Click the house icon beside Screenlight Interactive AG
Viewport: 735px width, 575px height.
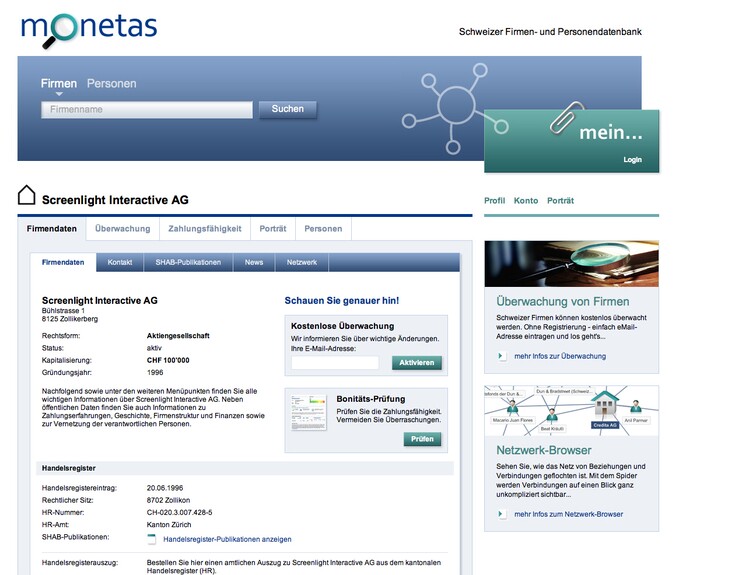pyautogui.click(x=26, y=195)
